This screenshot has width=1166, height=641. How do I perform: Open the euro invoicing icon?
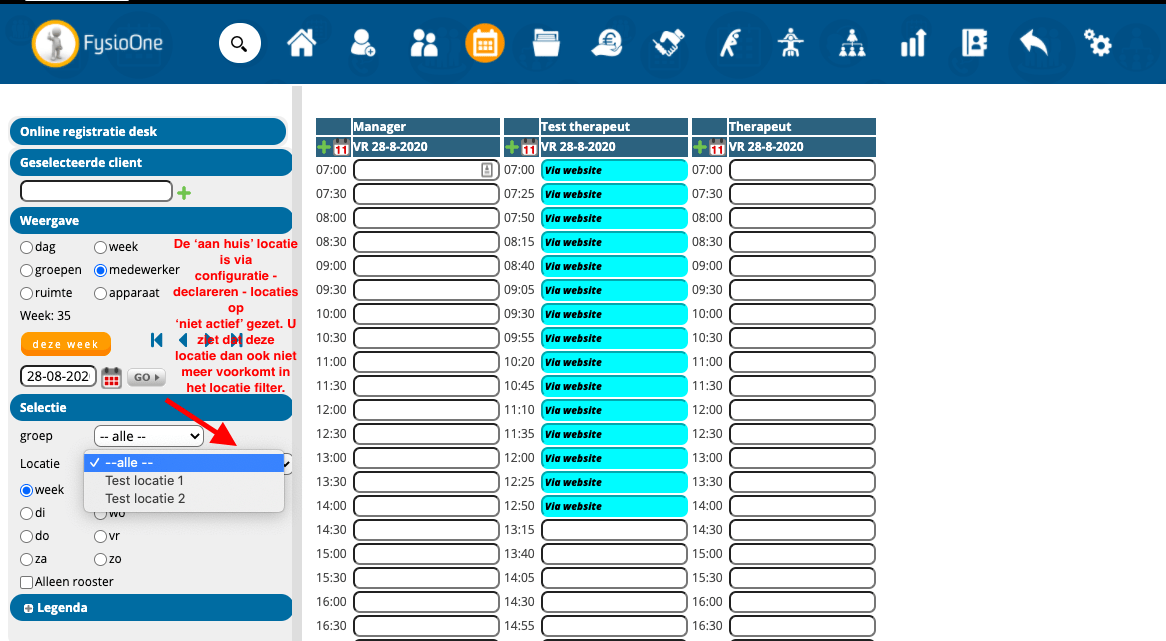click(606, 43)
